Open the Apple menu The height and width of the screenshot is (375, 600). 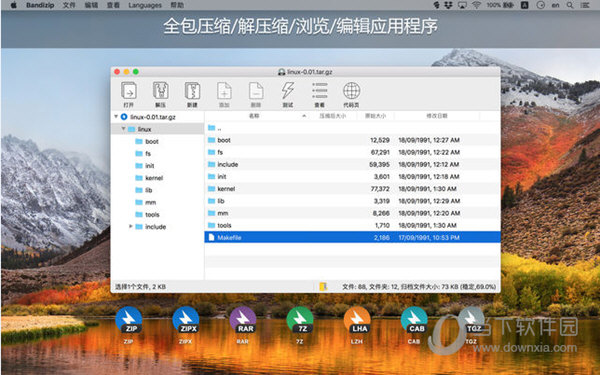tap(13, 5)
